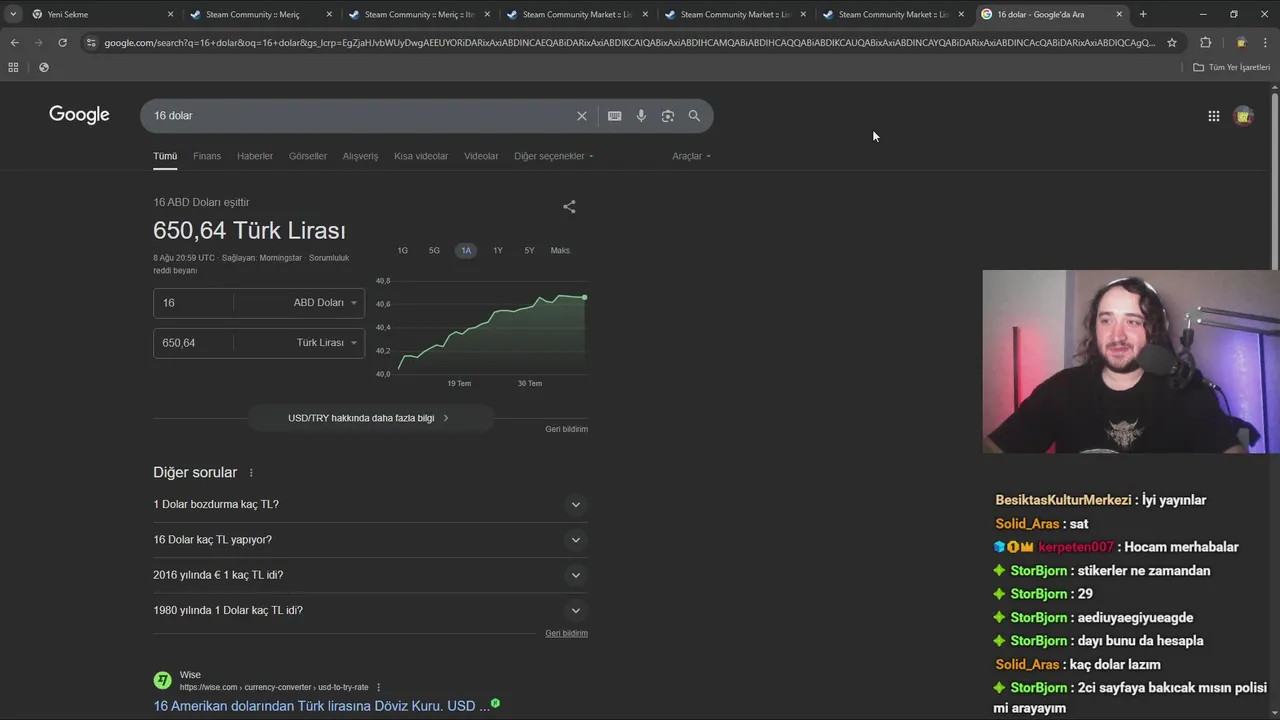1280x720 pixels.
Task: Select the 1Y chart range
Action: pos(498,251)
